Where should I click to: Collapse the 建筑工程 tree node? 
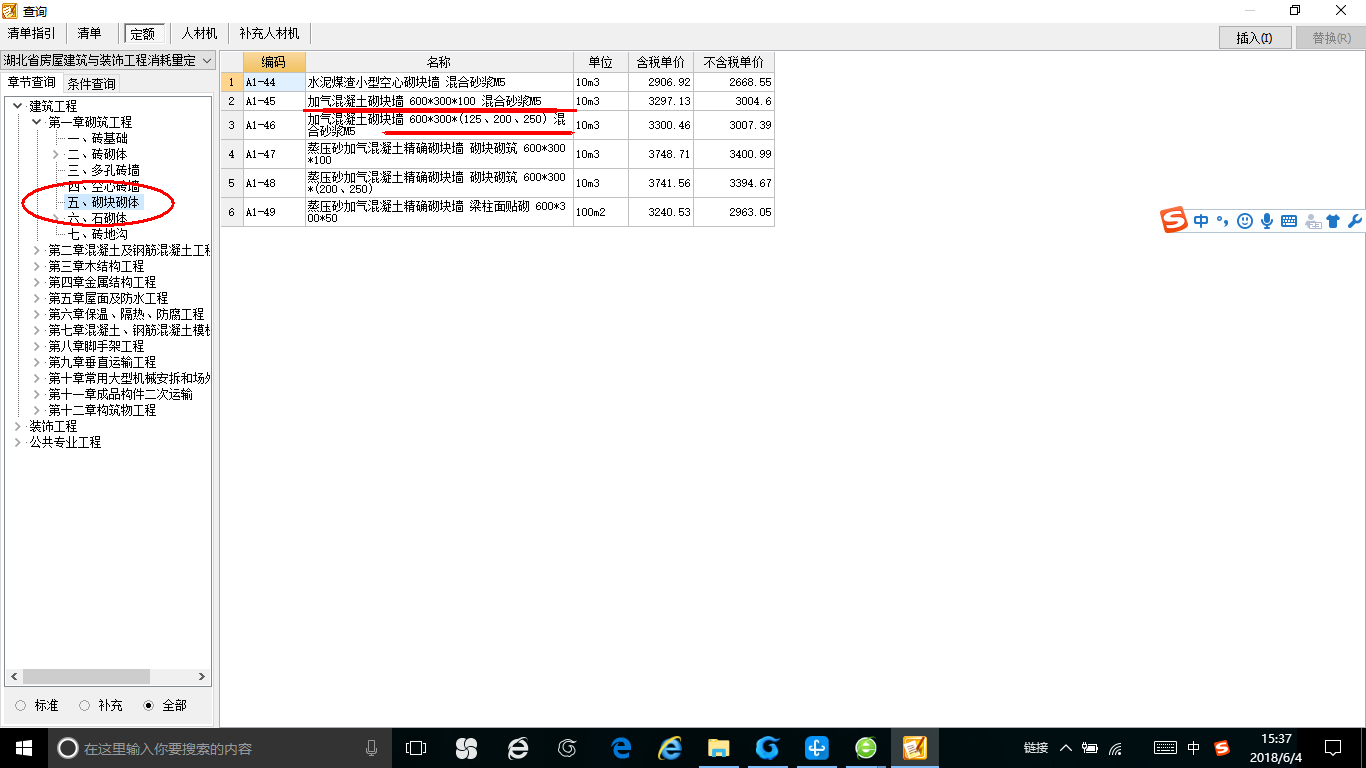pos(18,106)
